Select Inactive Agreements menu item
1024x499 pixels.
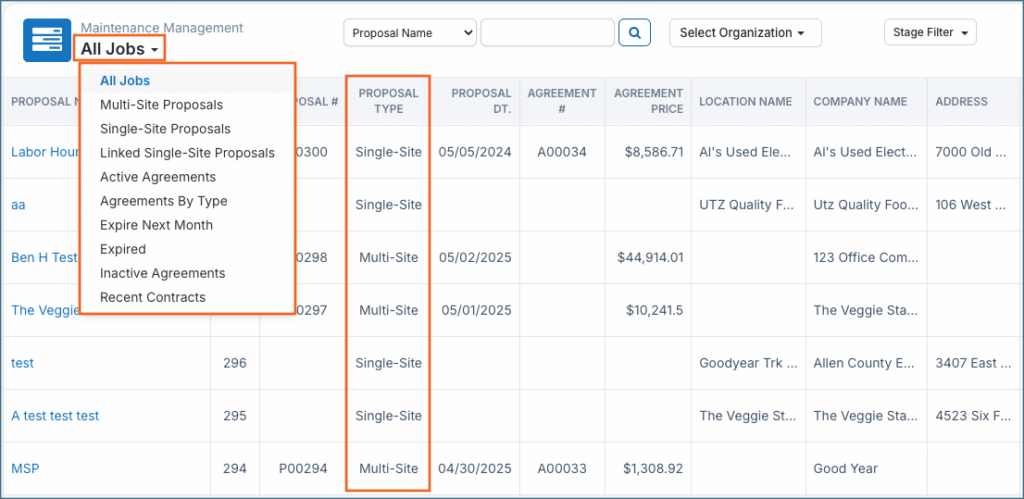(x=162, y=273)
